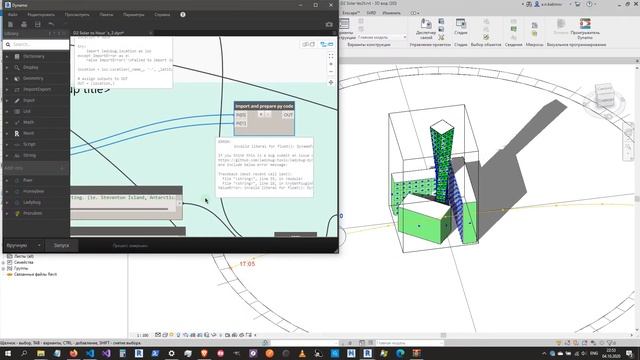Open the Изменить tab in Revit ribbon

(391, 13)
